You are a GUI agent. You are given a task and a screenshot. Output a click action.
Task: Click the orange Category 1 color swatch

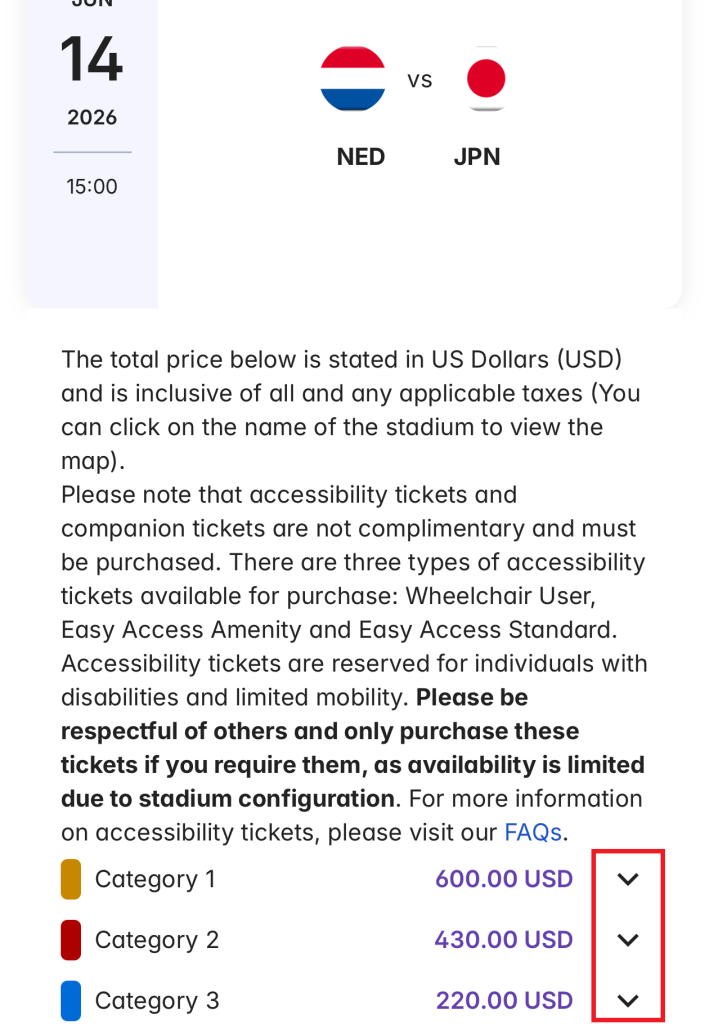[71, 879]
